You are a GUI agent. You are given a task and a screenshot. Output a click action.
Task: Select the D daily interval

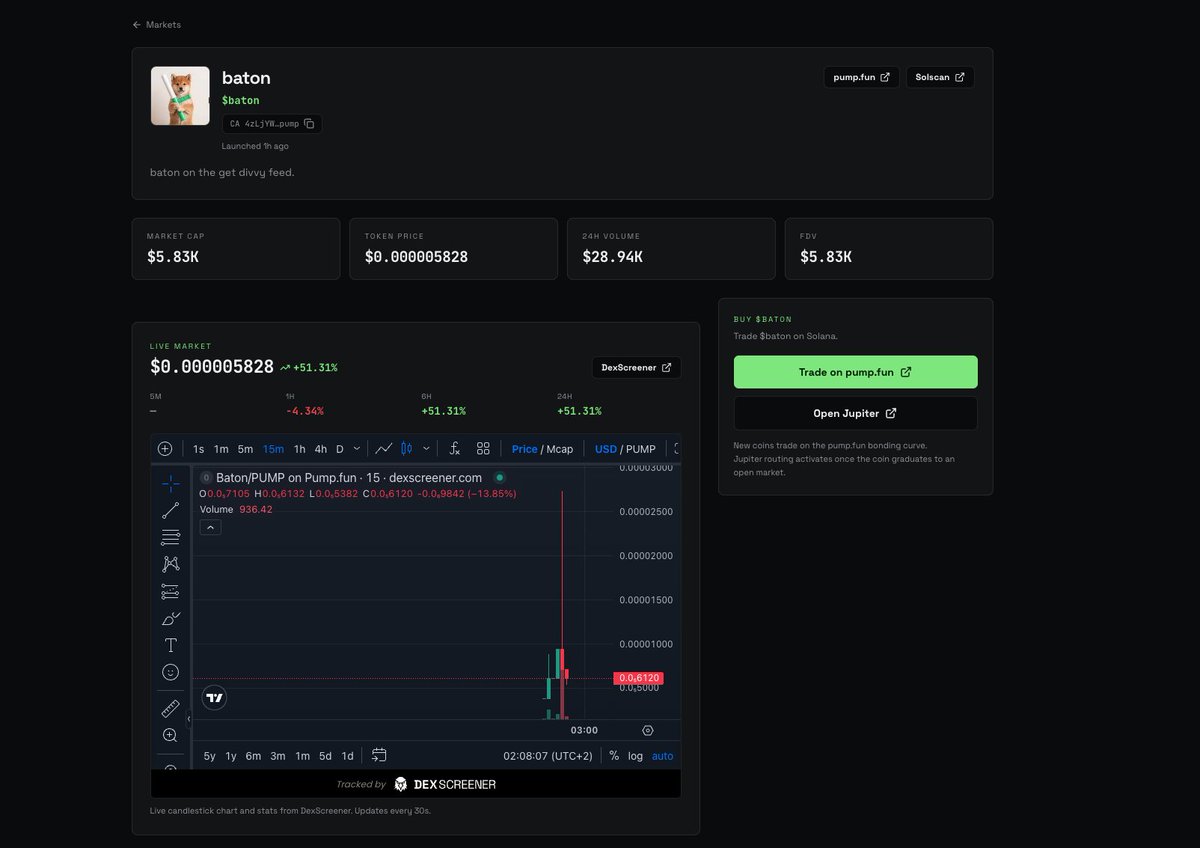tap(340, 449)
